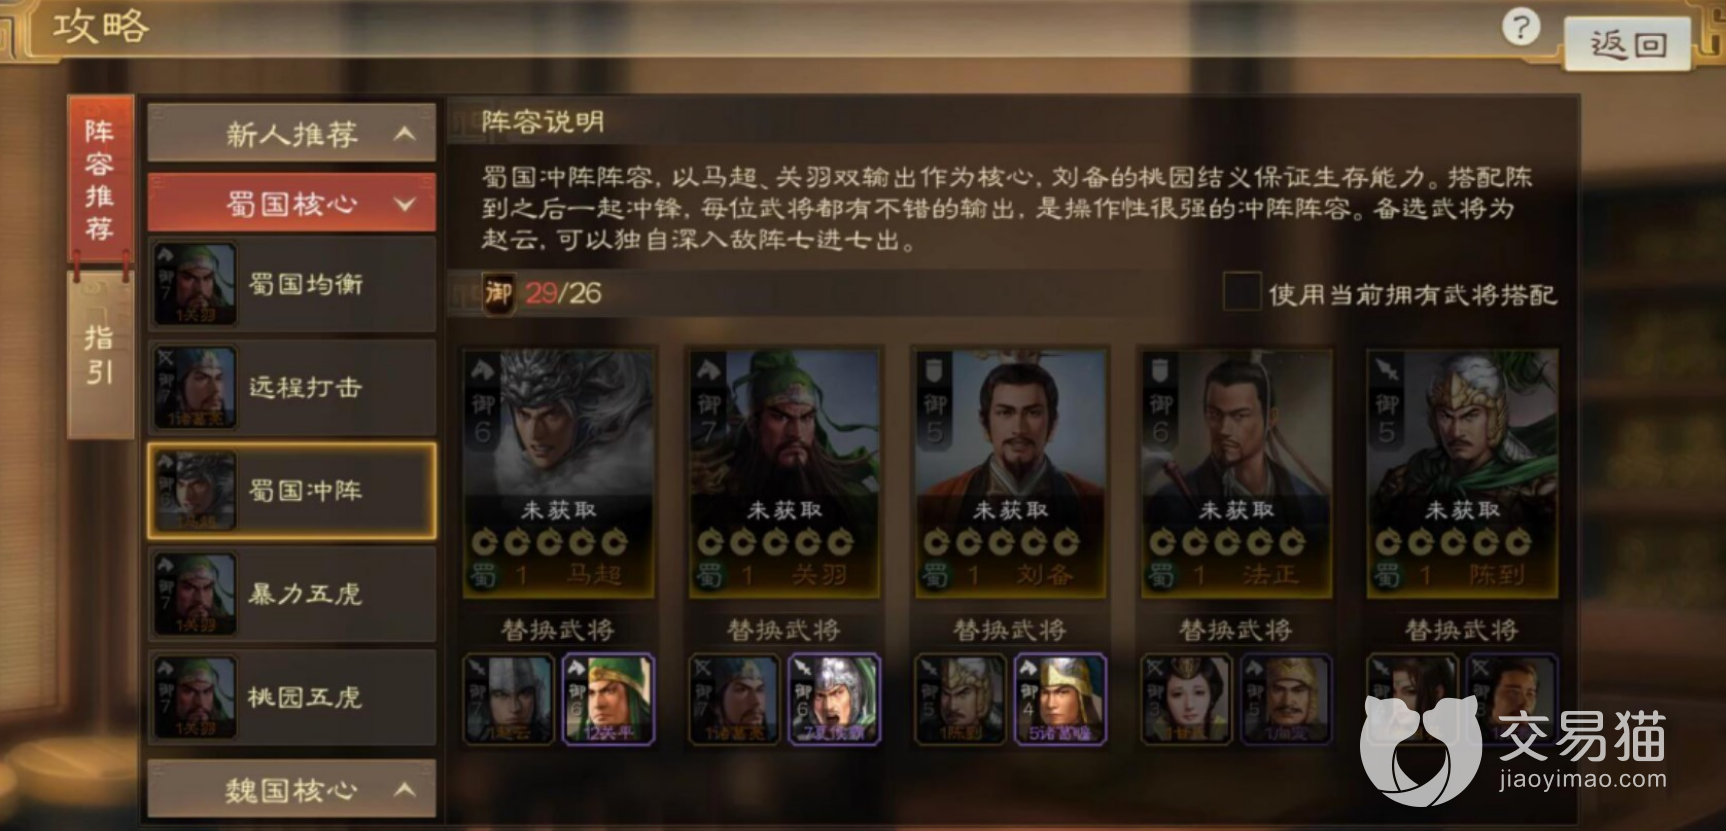The width and height of the screenshot is (1726, 831).
Task: Click the 御 command cost icon
Action: [x=498, y=293]
